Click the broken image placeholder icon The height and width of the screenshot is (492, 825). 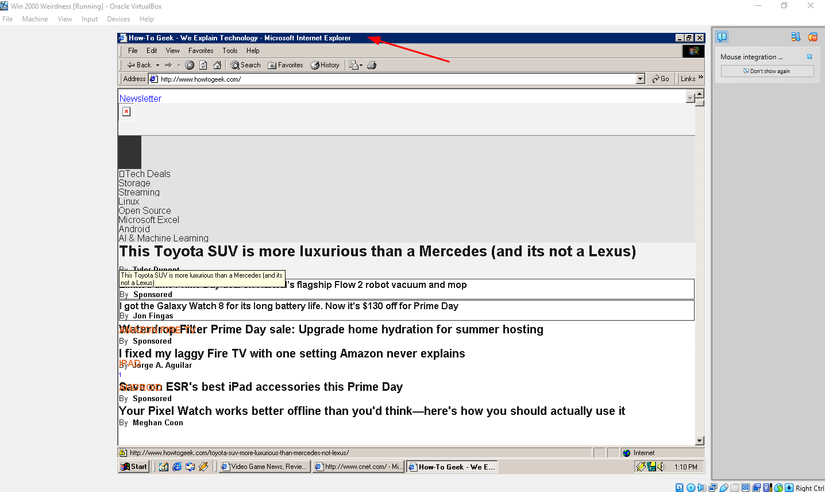pos(126,112)
